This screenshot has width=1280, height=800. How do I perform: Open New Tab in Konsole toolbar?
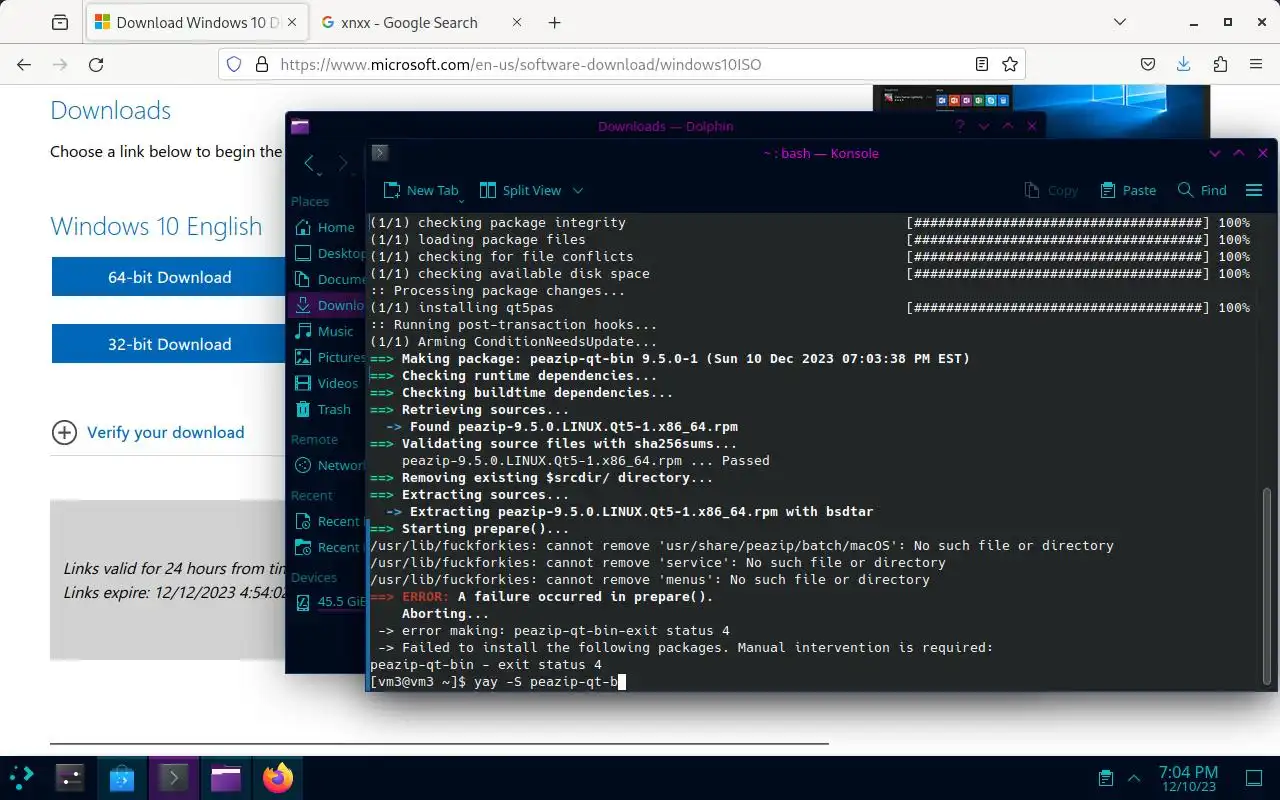[421, 190]
